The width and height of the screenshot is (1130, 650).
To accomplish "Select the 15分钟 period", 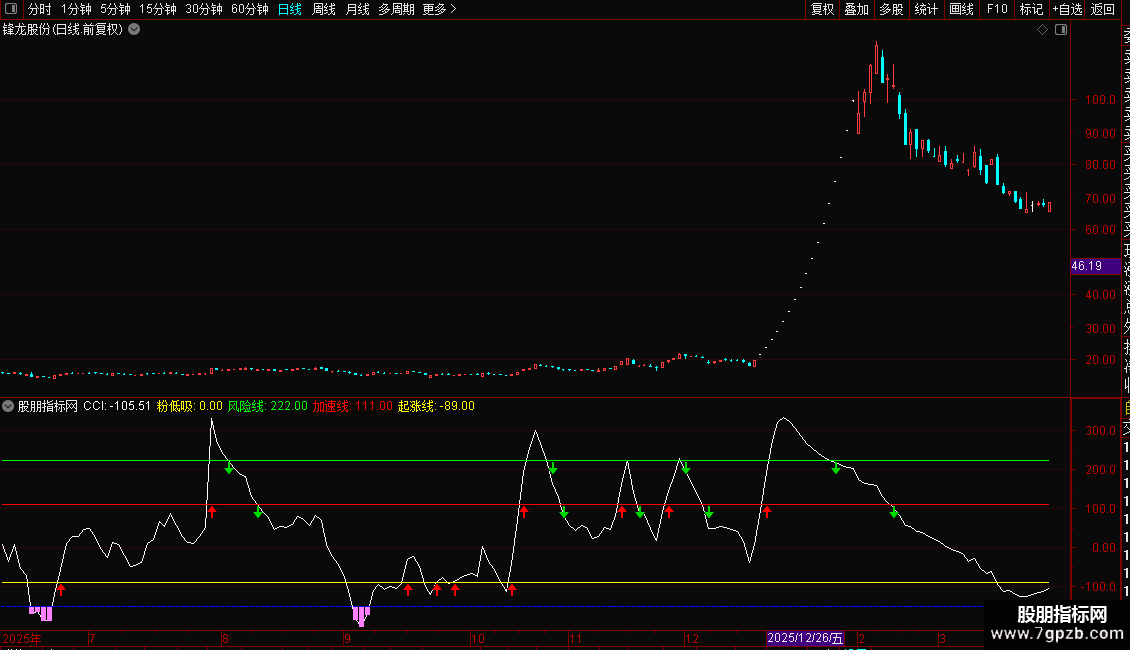I will [x=157, y=9].
